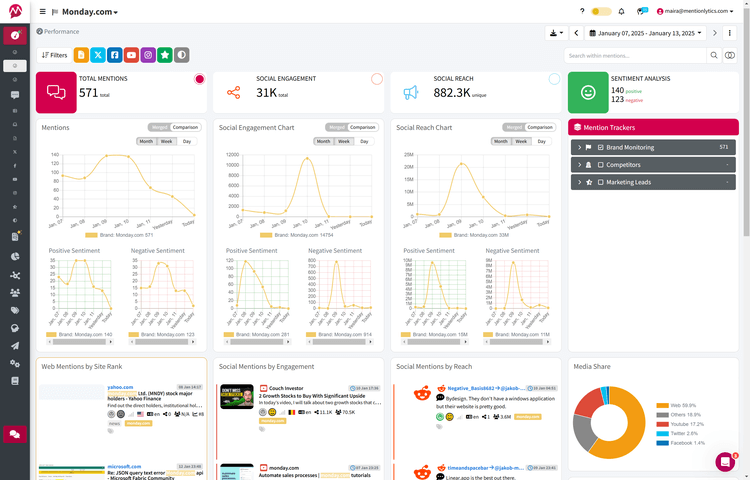Viewport: 750px width, 480px height.
Task: Open the yahoo.com mention link
Action: (x=121, y=387)
